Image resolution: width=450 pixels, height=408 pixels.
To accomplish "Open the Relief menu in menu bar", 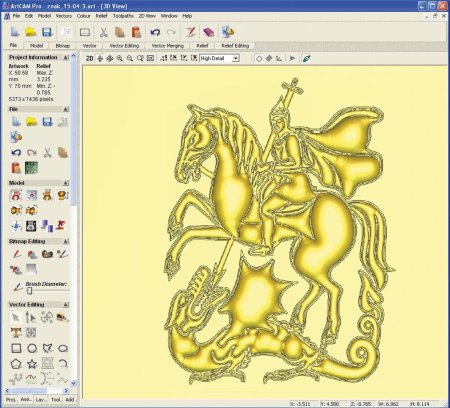I will [x=101, y=16].
